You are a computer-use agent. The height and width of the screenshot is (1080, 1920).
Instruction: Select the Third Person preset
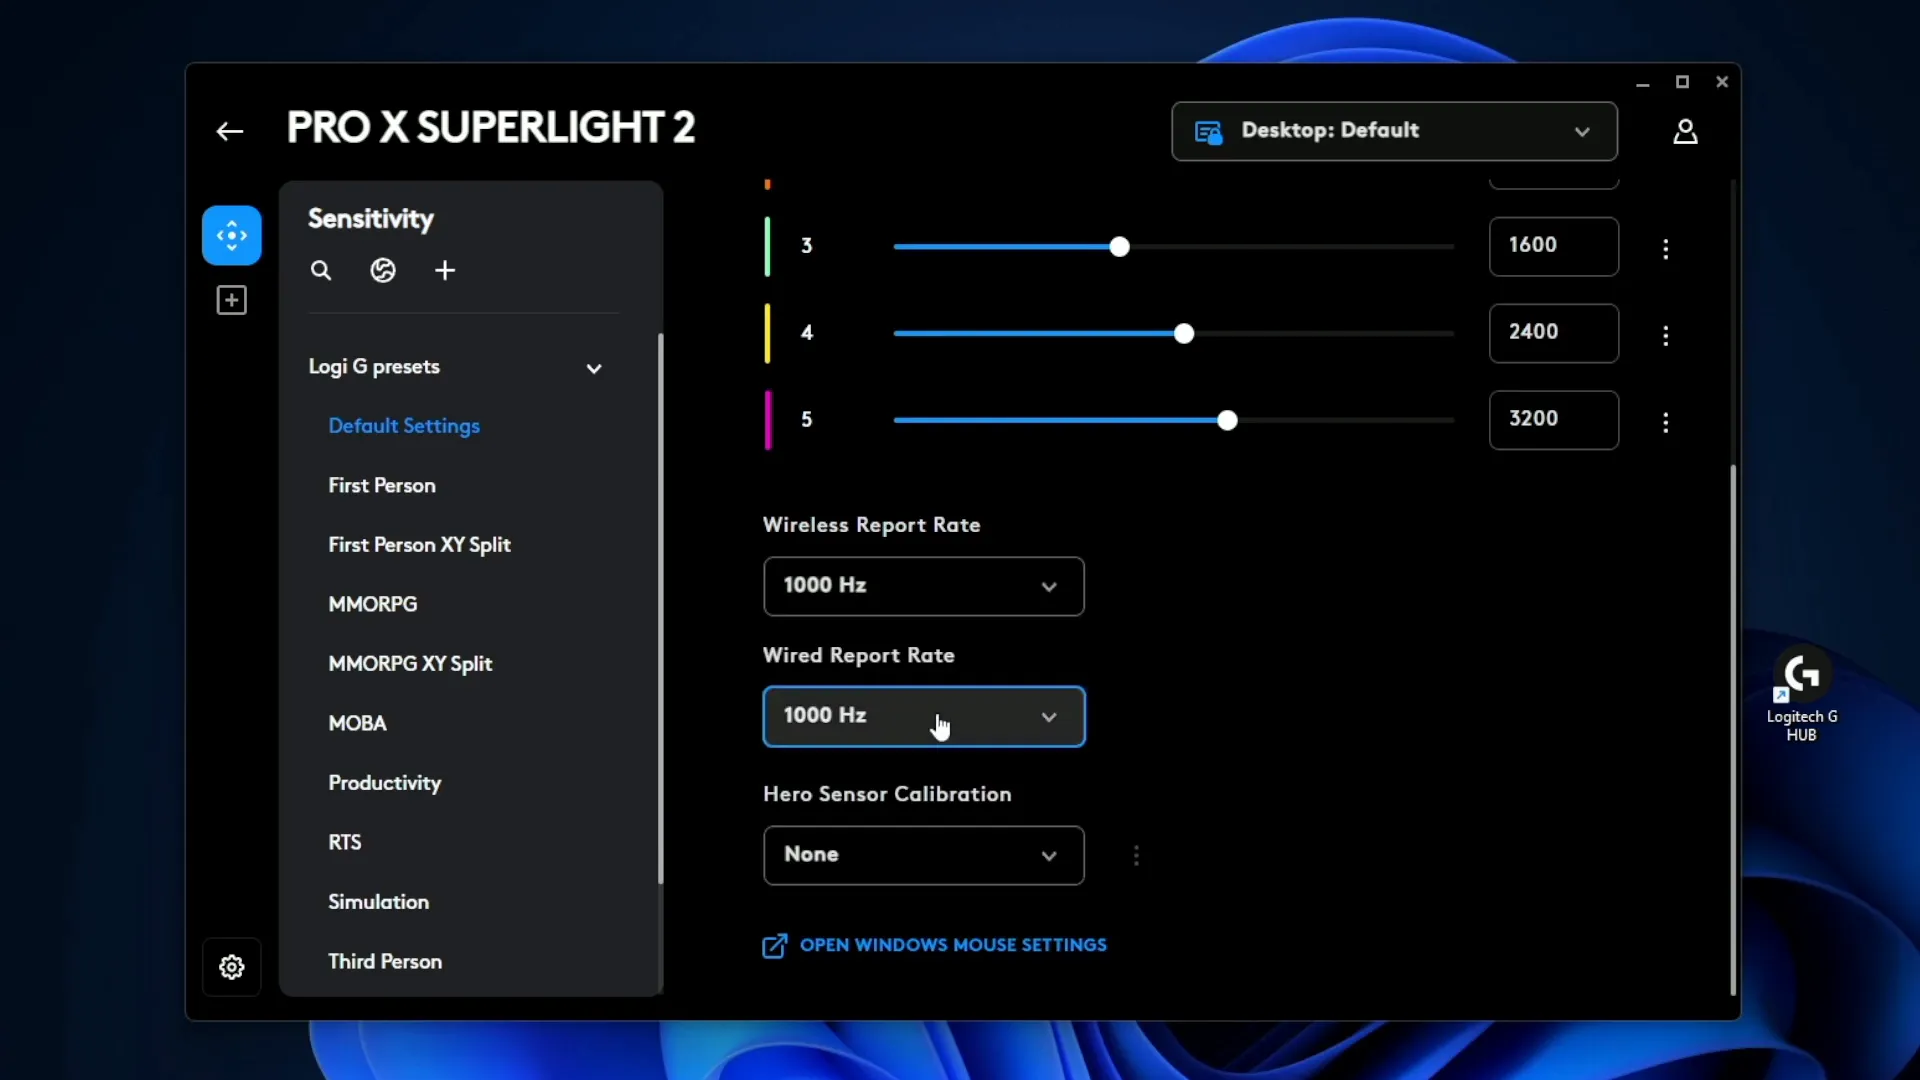click(385, 961)
